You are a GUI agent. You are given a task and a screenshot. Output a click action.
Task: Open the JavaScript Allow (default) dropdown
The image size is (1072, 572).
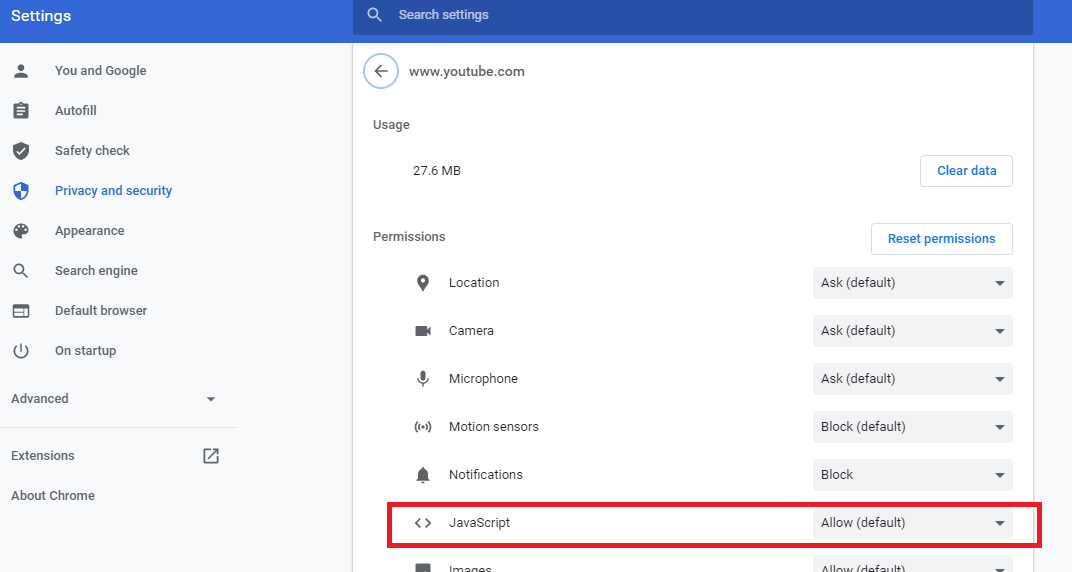pyautogui.click(x=912, y=523)
